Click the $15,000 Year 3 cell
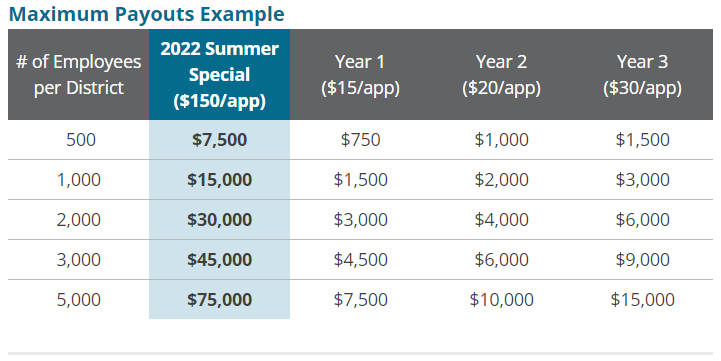 (x=642, y=300)
